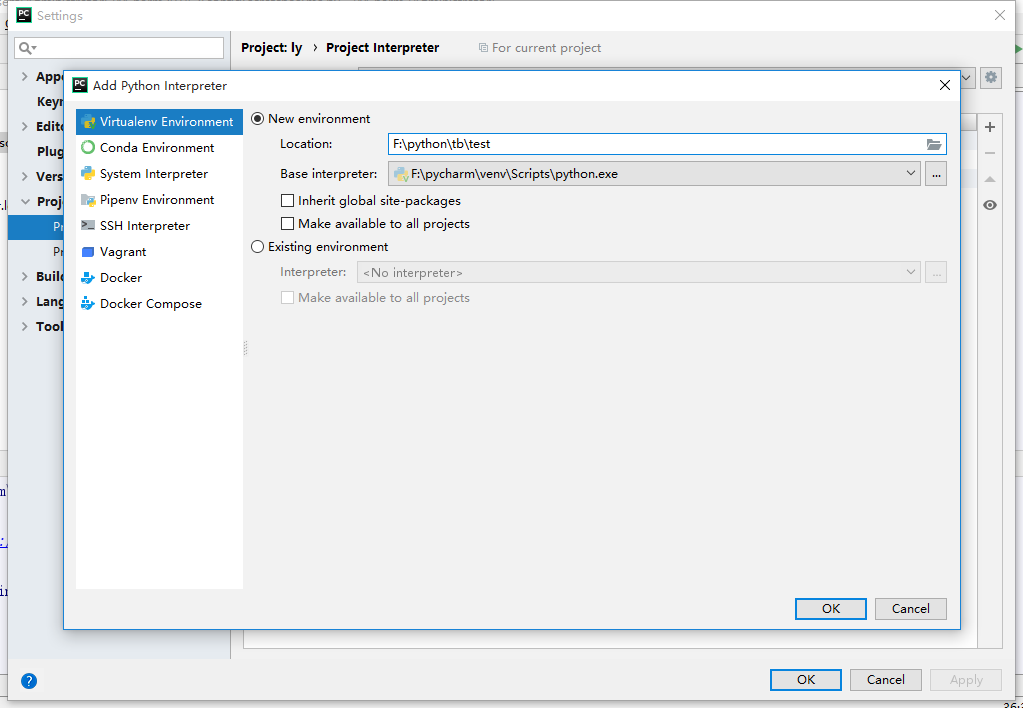Click the Project Interpreter breadcrumb text
Screen dimensions: 1023x708
[382, 48]
